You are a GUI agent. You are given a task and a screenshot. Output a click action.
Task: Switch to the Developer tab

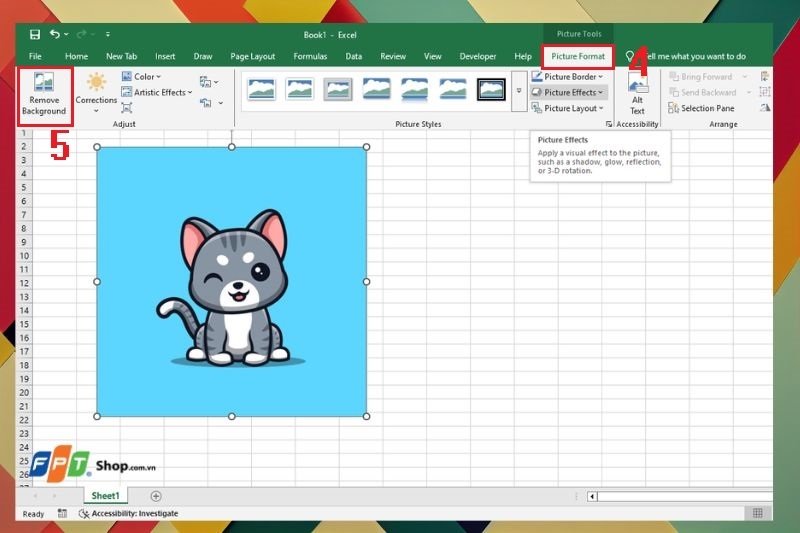coord(478,56)
